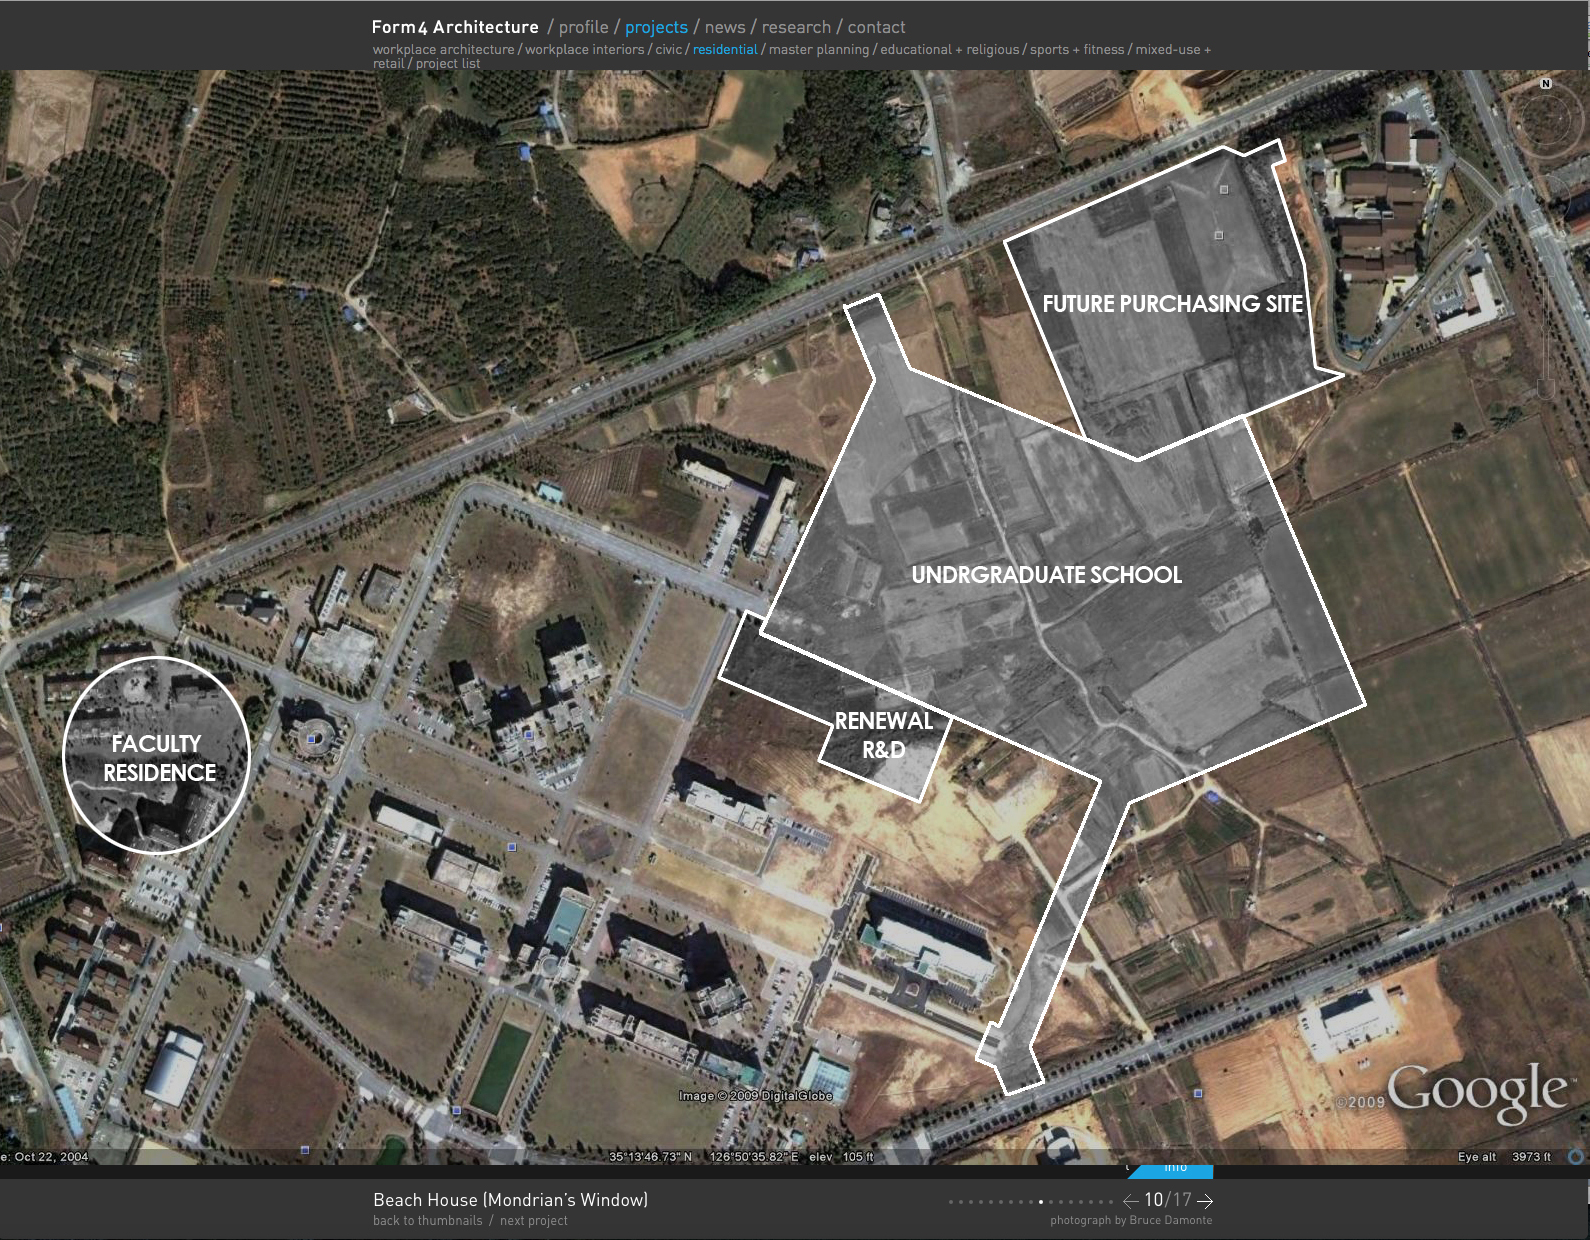Viewport: 1590px width, 1240px height.
Task: Click the Google logo on map
Action: 1476,1090
